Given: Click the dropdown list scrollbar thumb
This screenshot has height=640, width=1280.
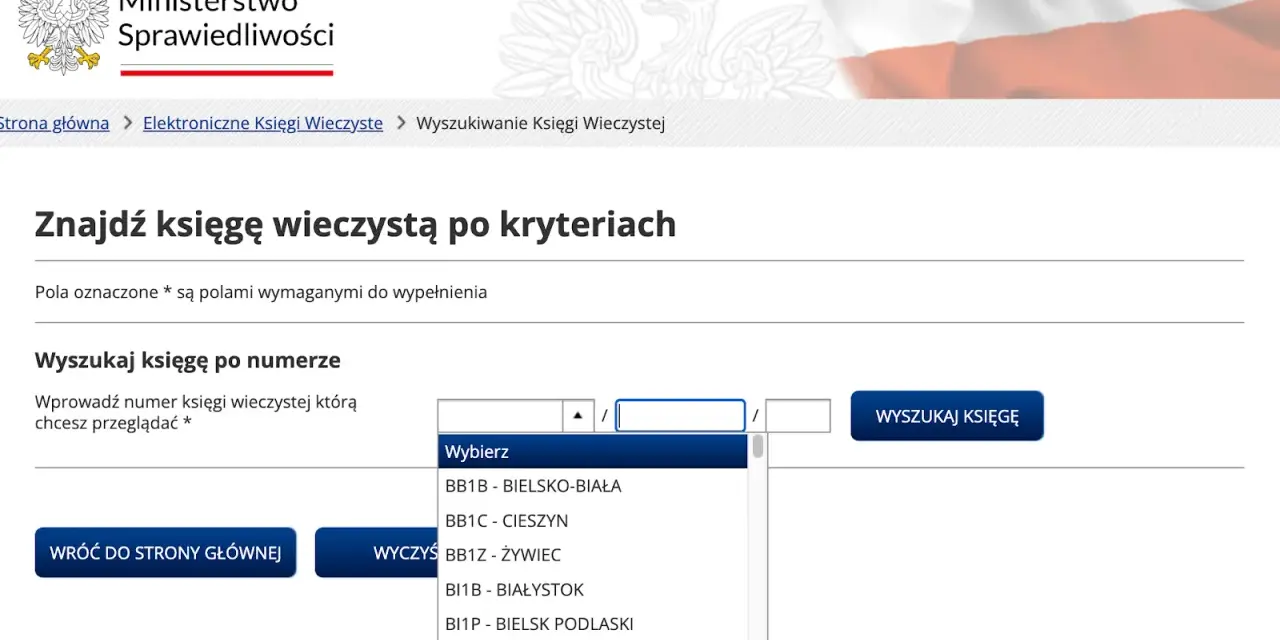Looking at the screenshot, I should 758,446.
